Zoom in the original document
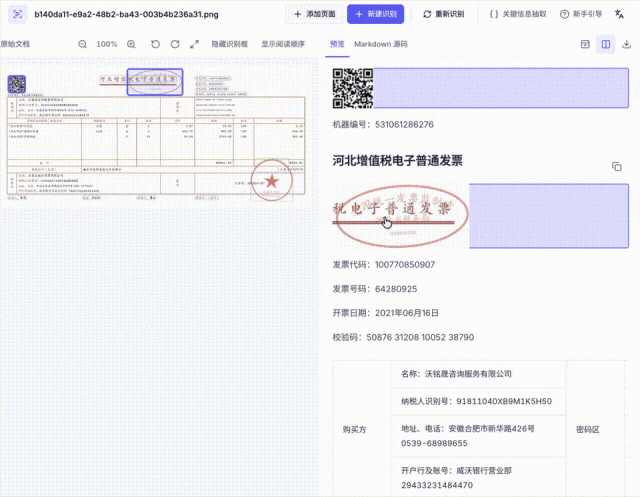 point(131,44)
